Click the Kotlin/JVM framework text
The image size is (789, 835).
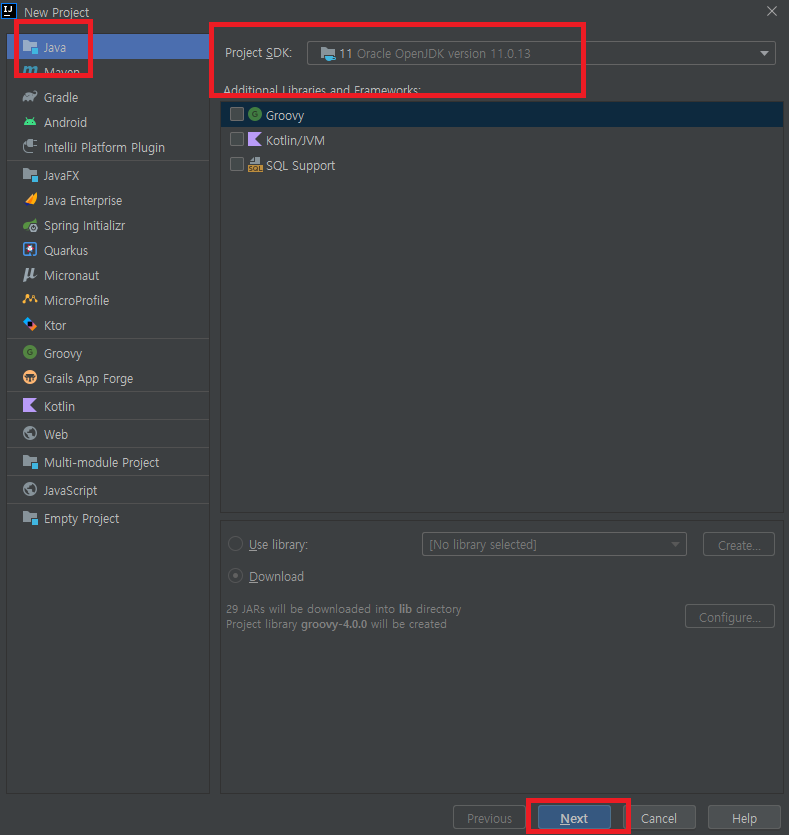[x=295, y=141]
